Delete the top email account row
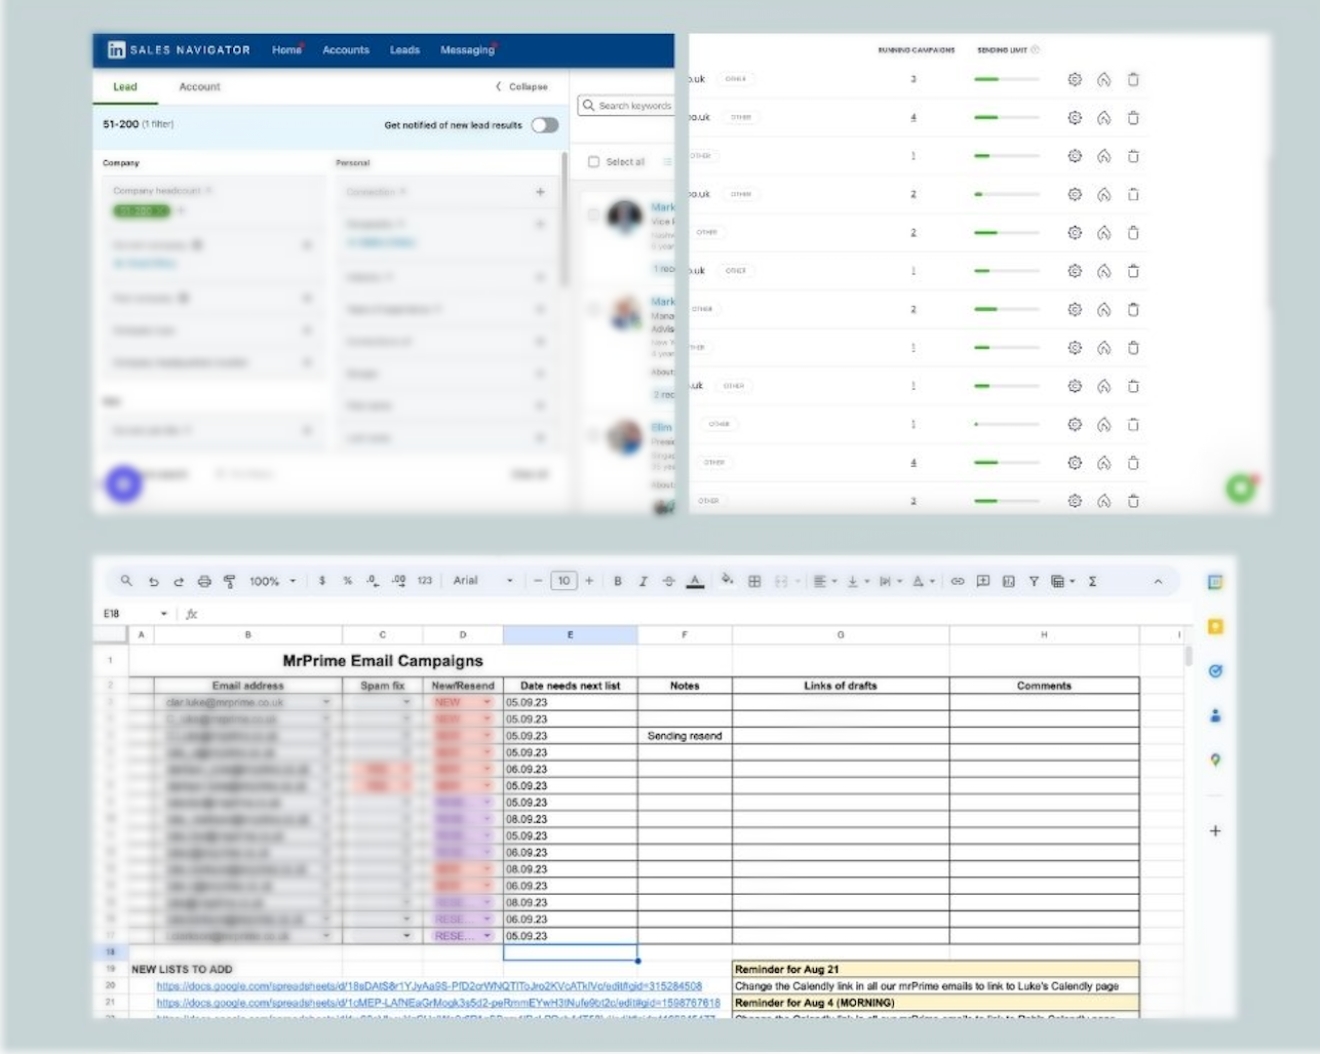This screenshot has height=1054, width=1320. pyautogui.click(x=1133, y=79)
